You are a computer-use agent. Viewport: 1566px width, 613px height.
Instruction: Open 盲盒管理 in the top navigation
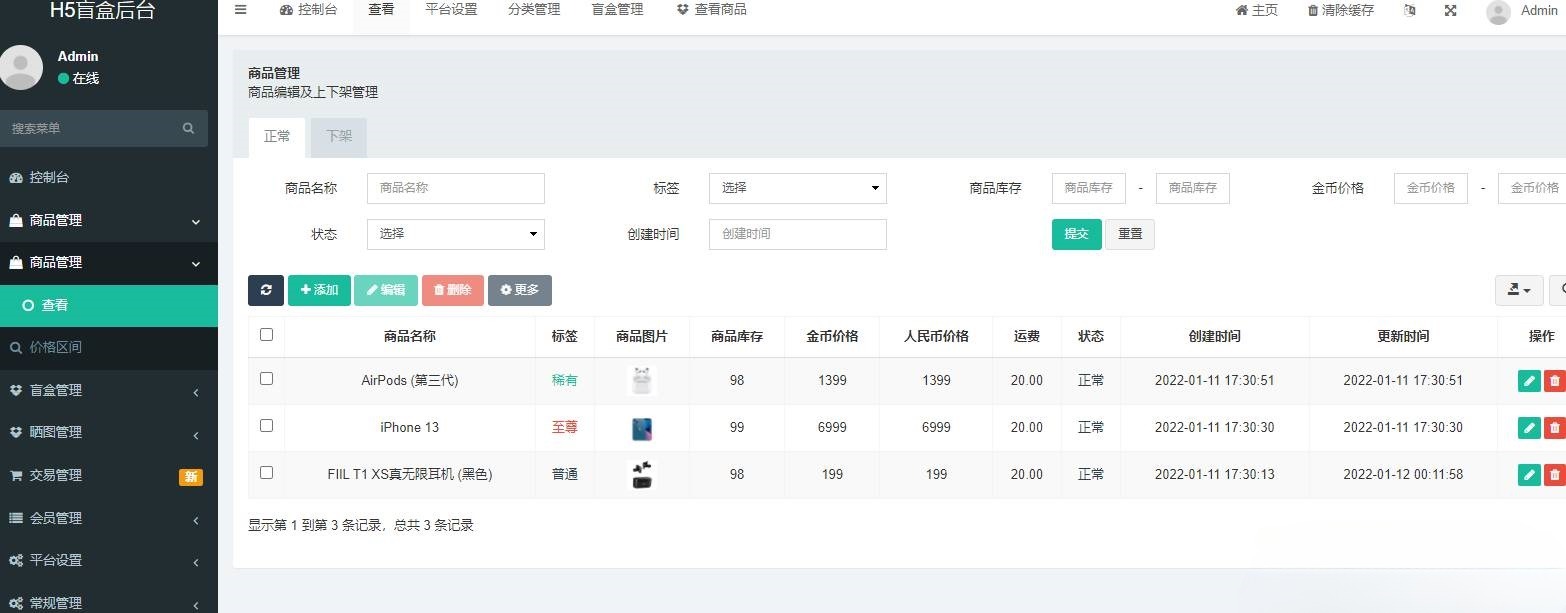[x=616, y=9]
